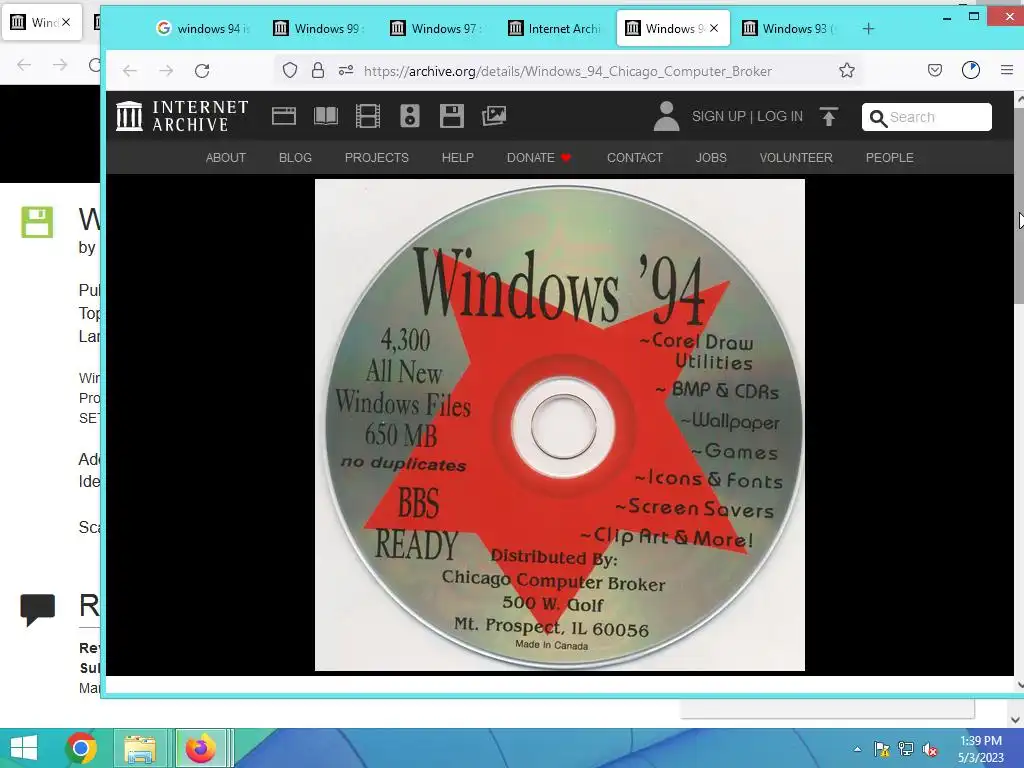This screenshot has height=768, width=1024.
Task: Click the archive.org URL address bar
Action: pyautogui.click(x=568, y=71)
